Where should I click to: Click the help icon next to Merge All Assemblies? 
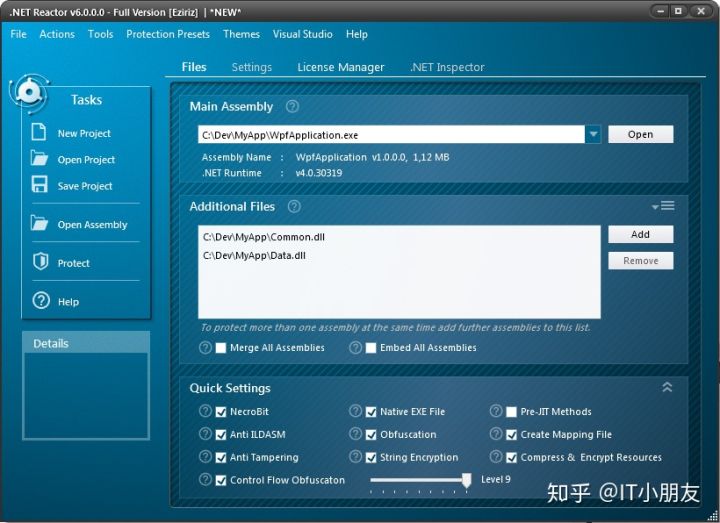coord(205,348)
